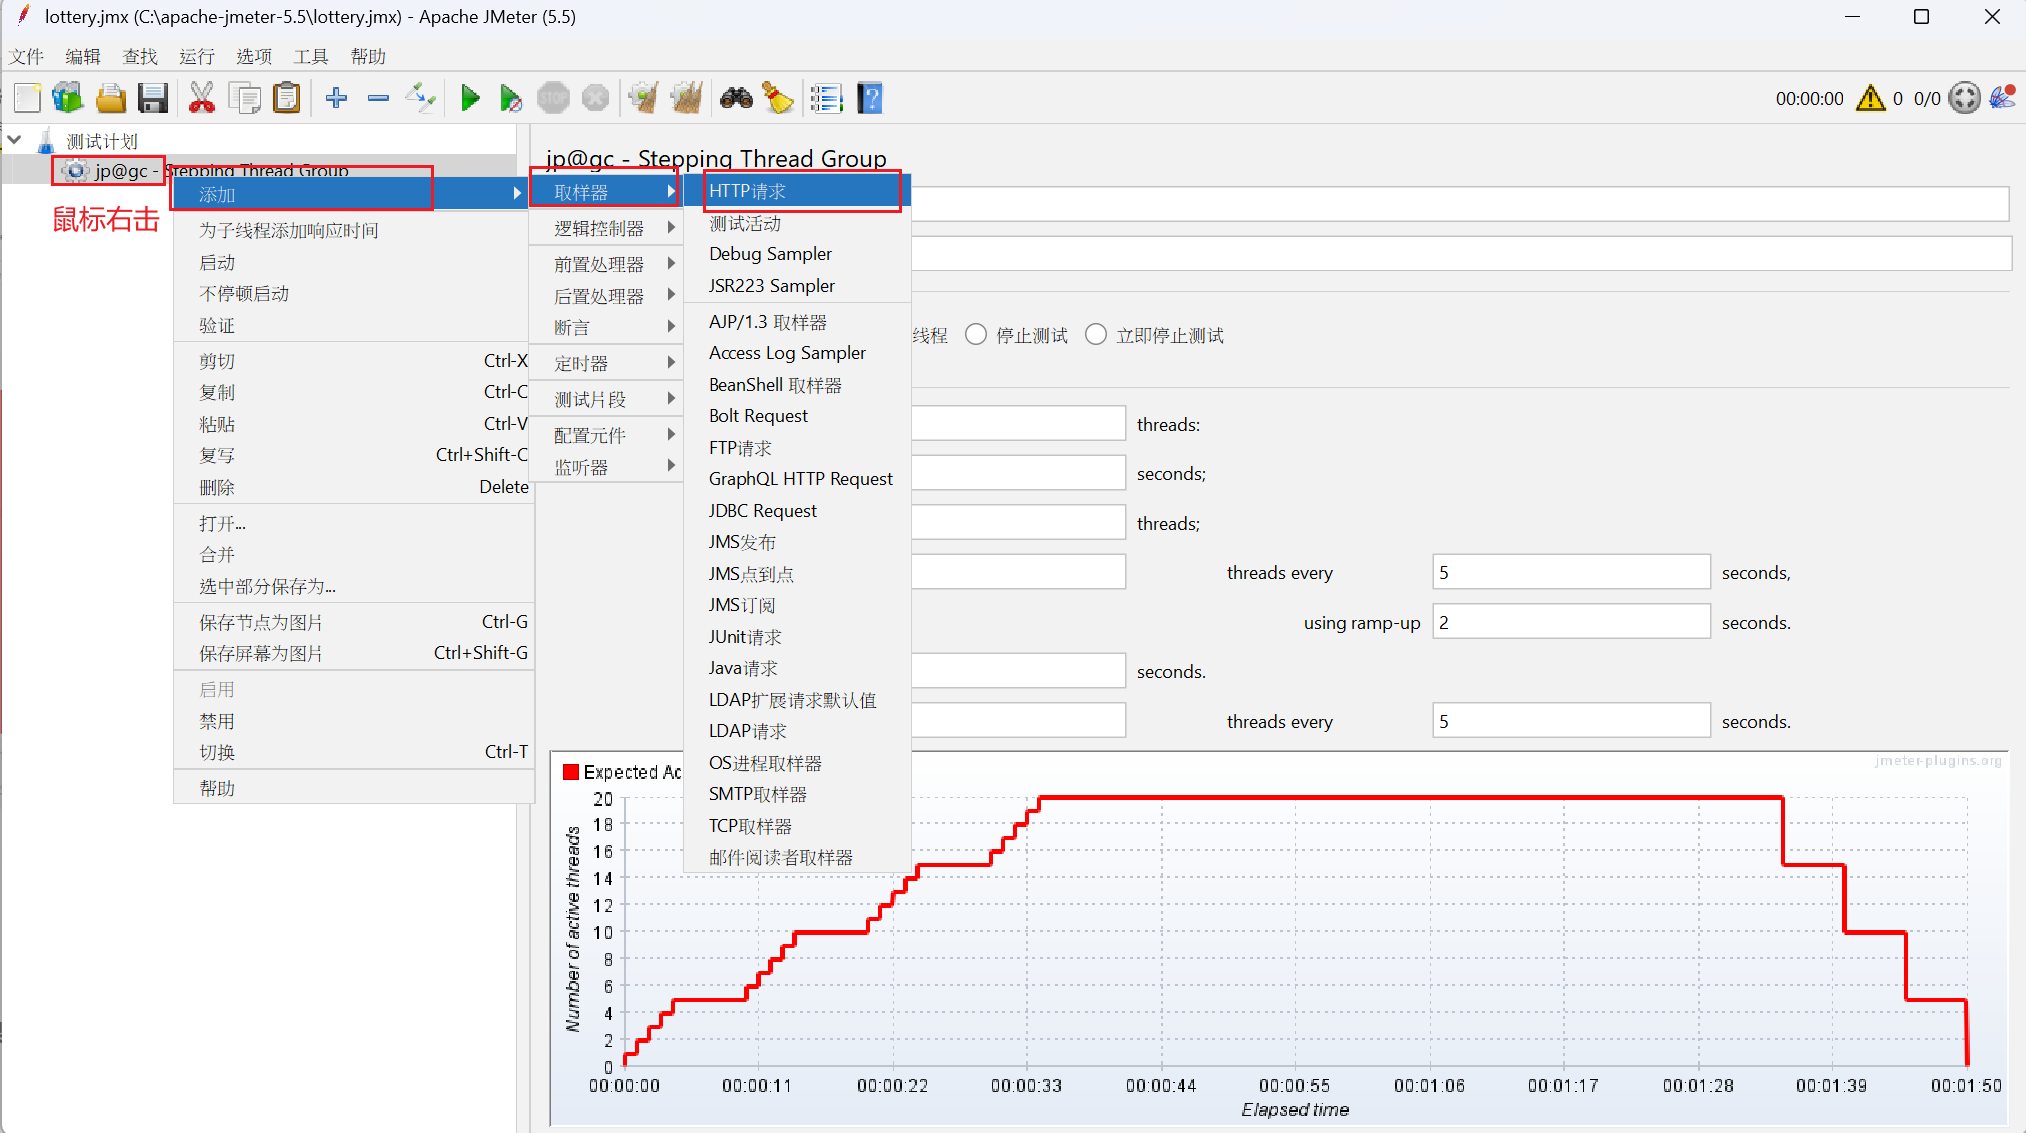Image resolution: width=2026 pixels, height=1133 pixels.
Task: Click the Clear All brooms icon
Action: pos(686,98)
